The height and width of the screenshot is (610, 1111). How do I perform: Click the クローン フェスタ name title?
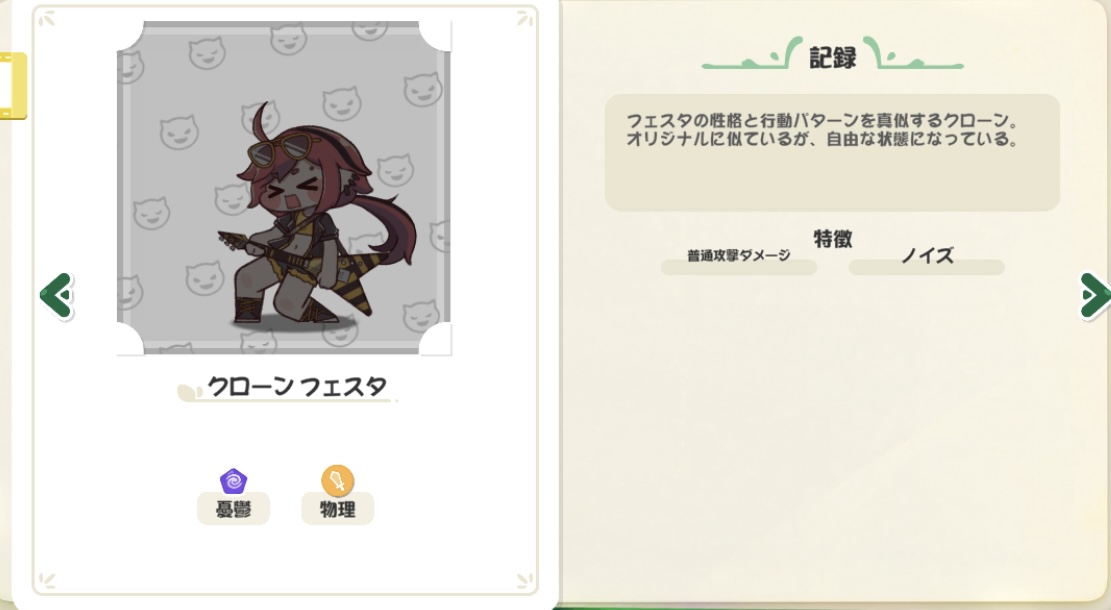pyautogui.click(x=297, y=387)
